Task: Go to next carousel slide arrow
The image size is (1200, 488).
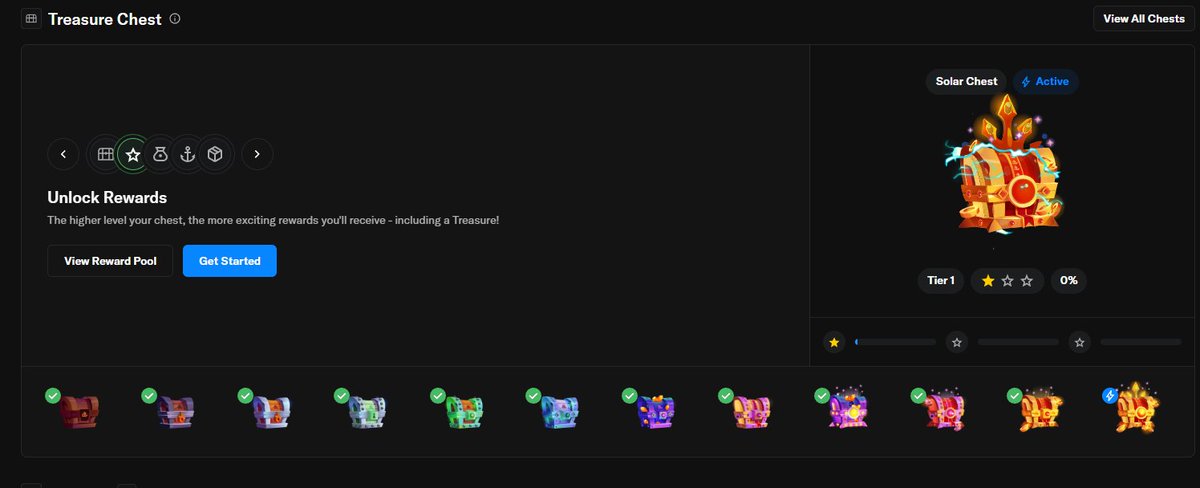Action: [x=257, y=154]
